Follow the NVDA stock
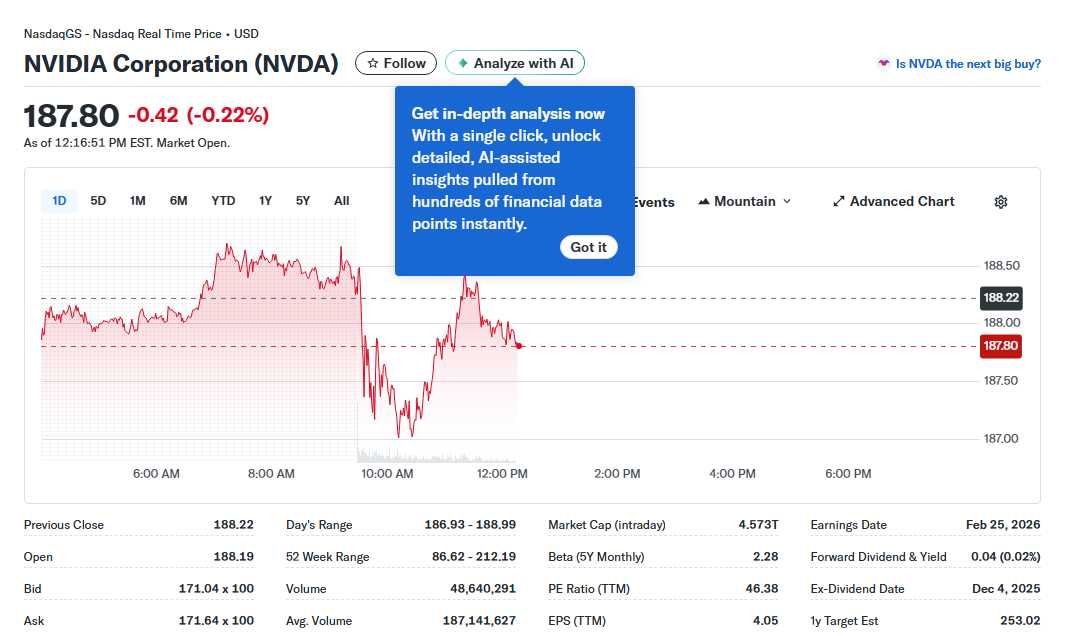This screenshot has height=636, width=1065. click(395, 62)
